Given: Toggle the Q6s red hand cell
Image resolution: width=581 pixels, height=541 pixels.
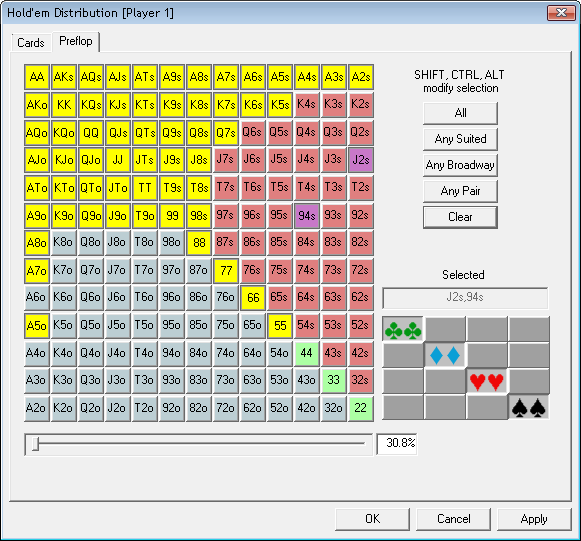Looking at the screenshot, I should 253,133.
